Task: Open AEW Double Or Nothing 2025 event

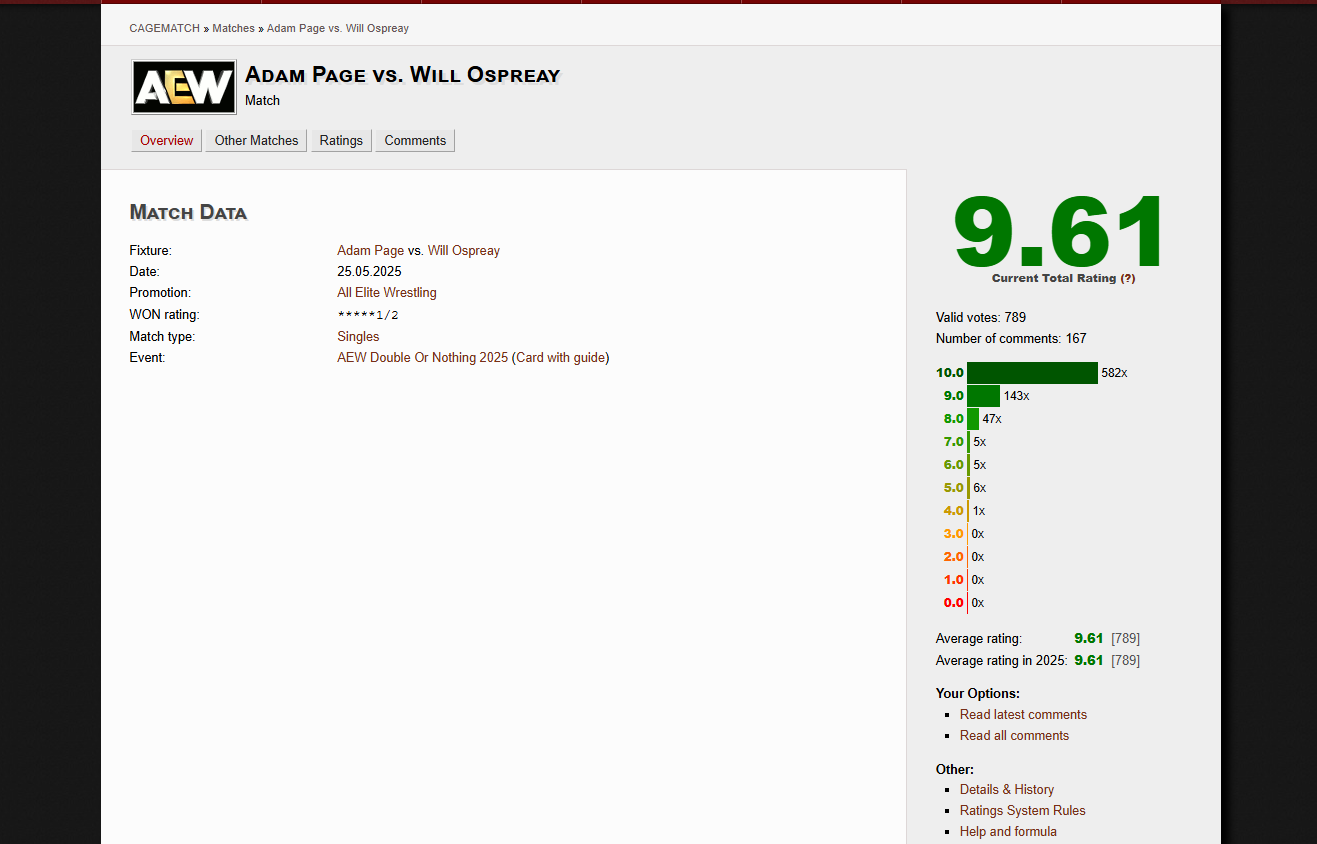Action: coord(423,358)
